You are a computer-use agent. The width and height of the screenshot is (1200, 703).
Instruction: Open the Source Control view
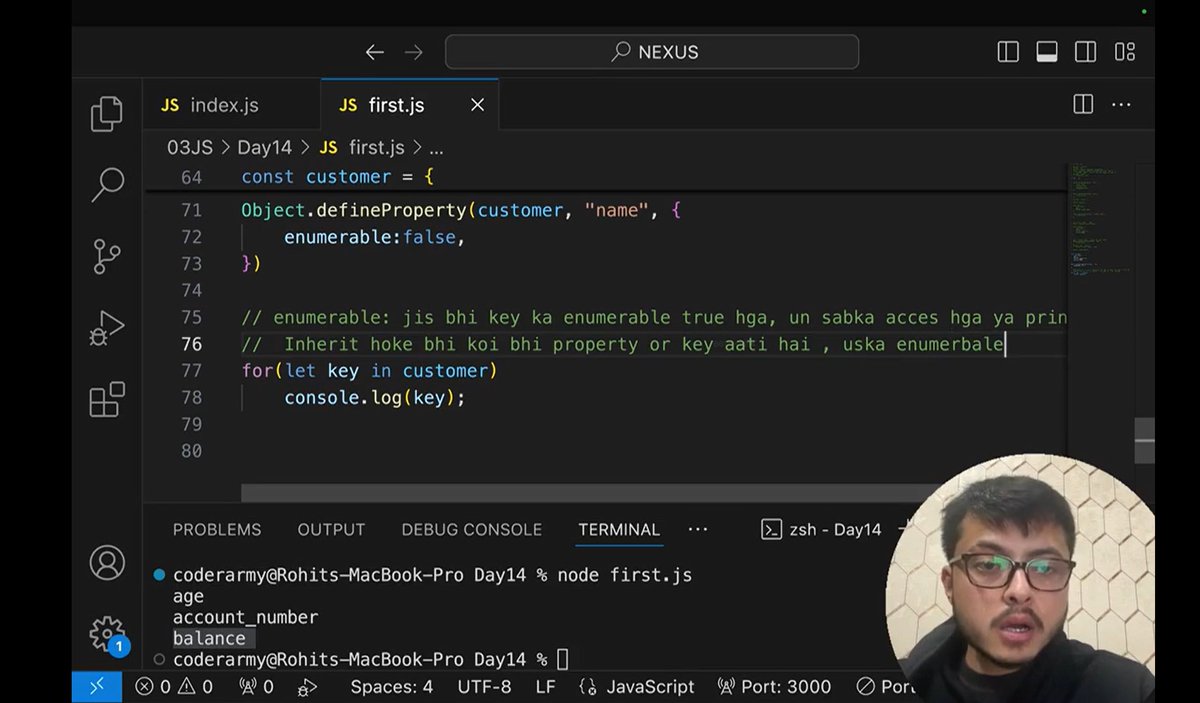click(107, 256)
